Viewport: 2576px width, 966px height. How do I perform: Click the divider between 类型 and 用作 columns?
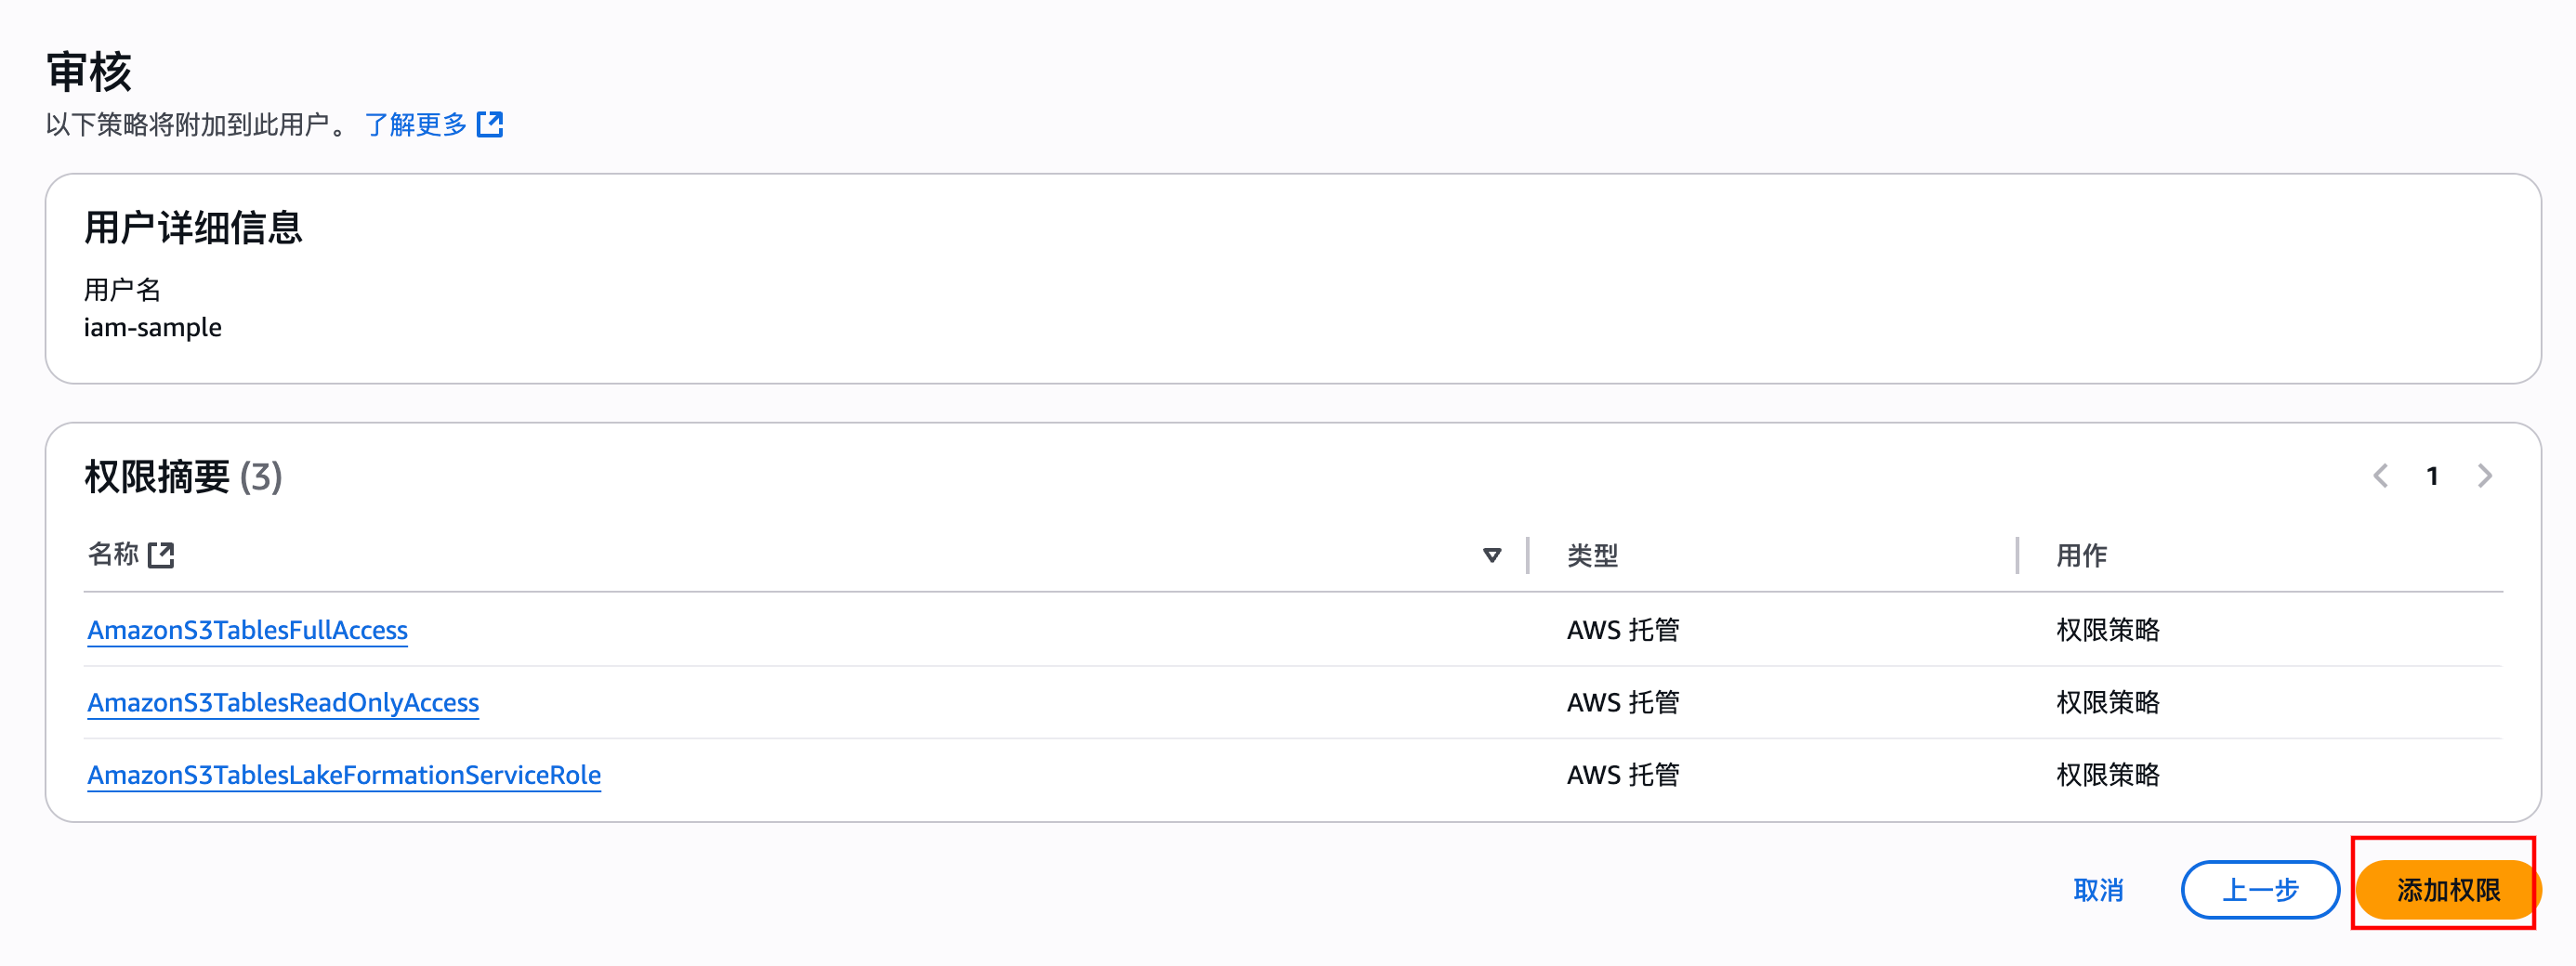[2017, 555]
